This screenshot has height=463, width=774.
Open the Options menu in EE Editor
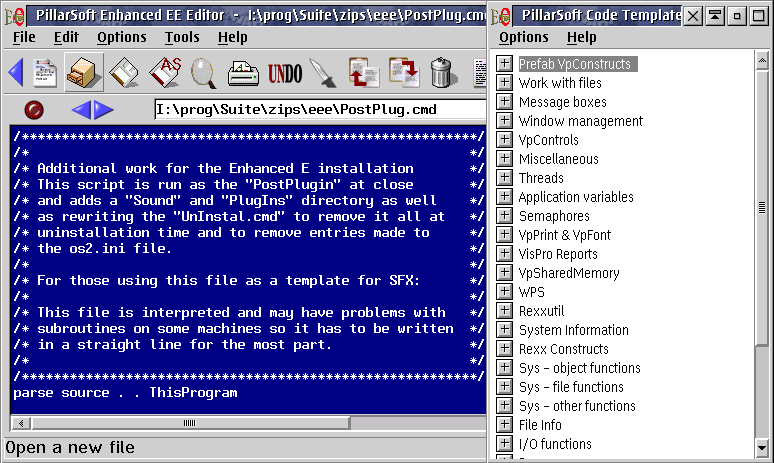121,38
